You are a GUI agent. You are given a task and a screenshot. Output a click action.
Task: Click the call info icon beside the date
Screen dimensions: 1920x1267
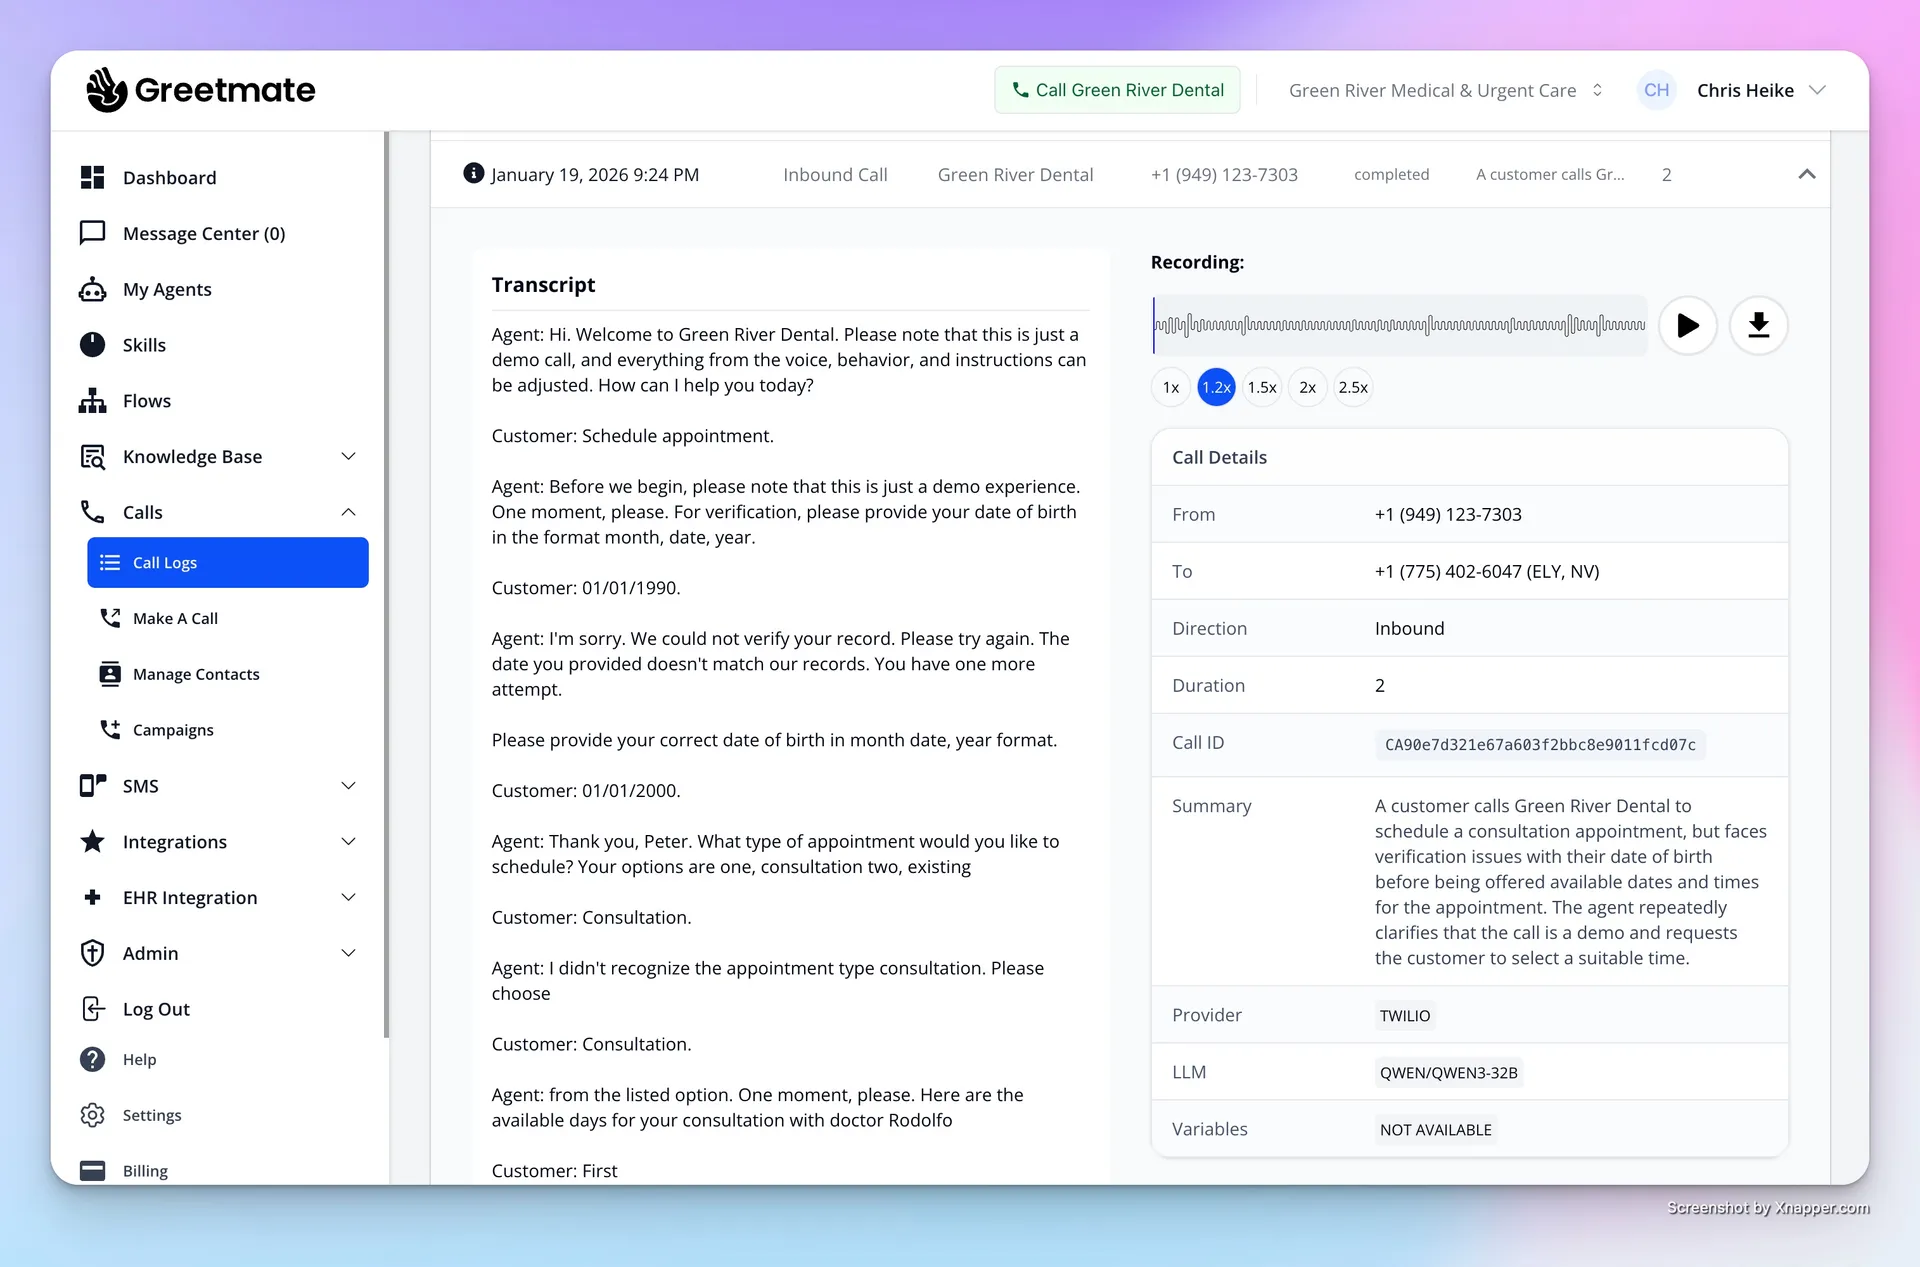[471, 173]
